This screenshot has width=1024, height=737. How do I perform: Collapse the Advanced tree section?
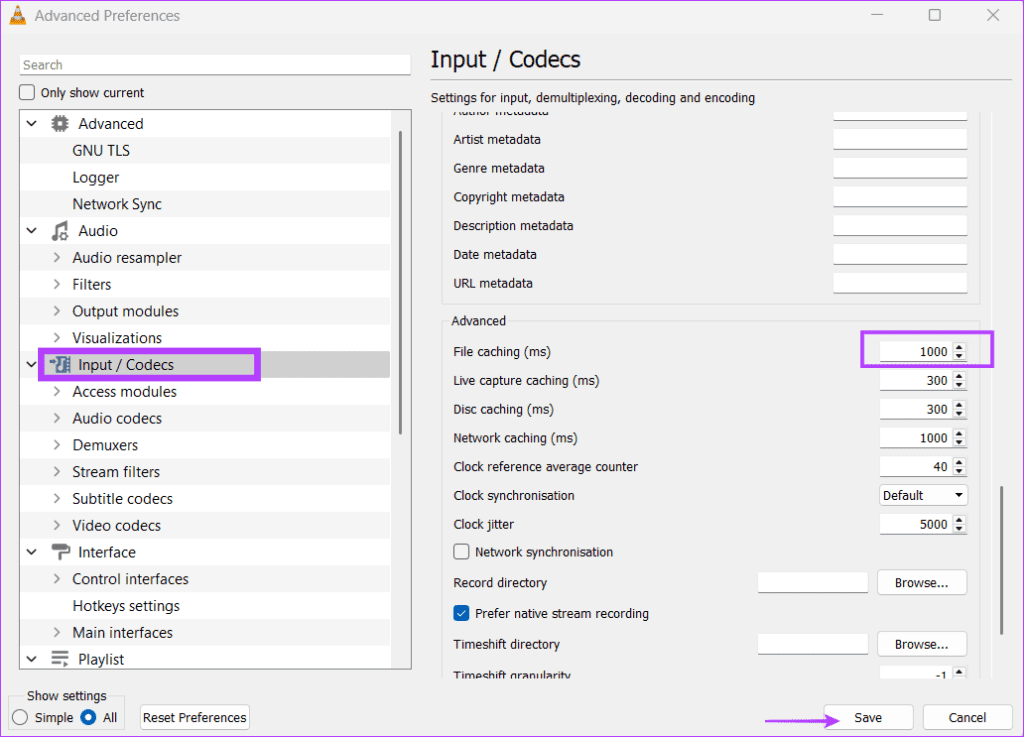click(31, 123)
